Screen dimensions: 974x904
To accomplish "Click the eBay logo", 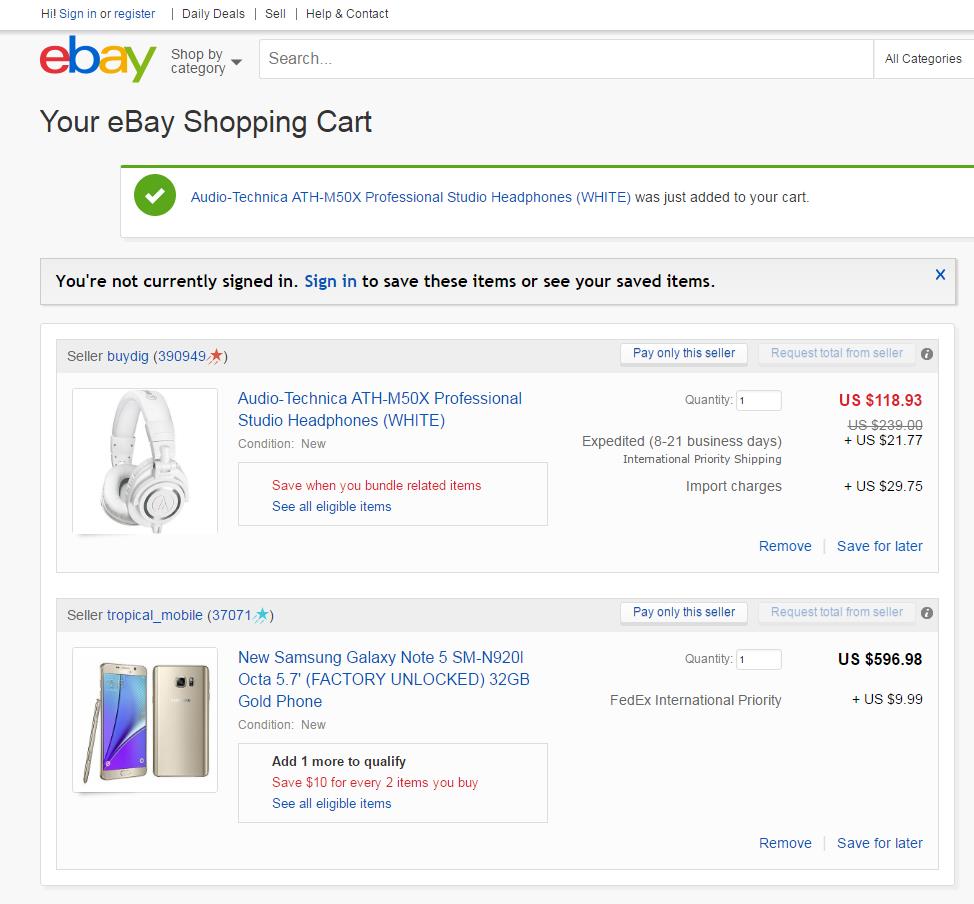I will point(96,60).
